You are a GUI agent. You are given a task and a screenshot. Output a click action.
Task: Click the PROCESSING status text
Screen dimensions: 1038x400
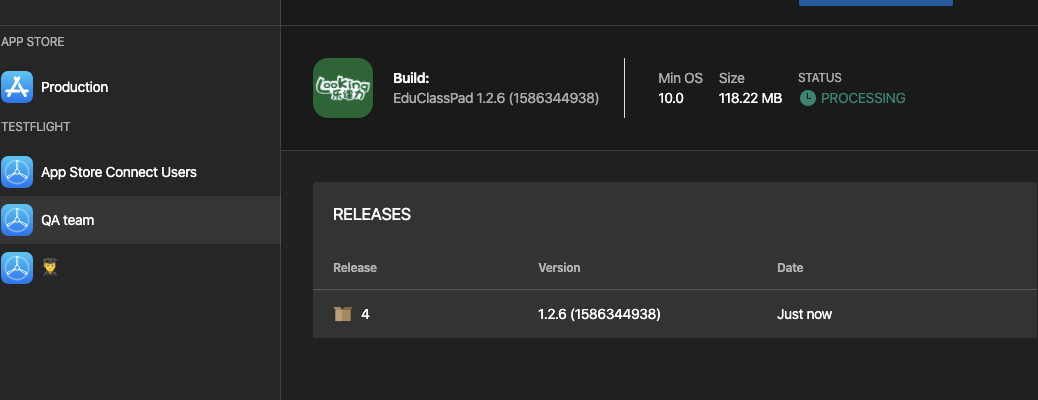[x=862, y=98]
